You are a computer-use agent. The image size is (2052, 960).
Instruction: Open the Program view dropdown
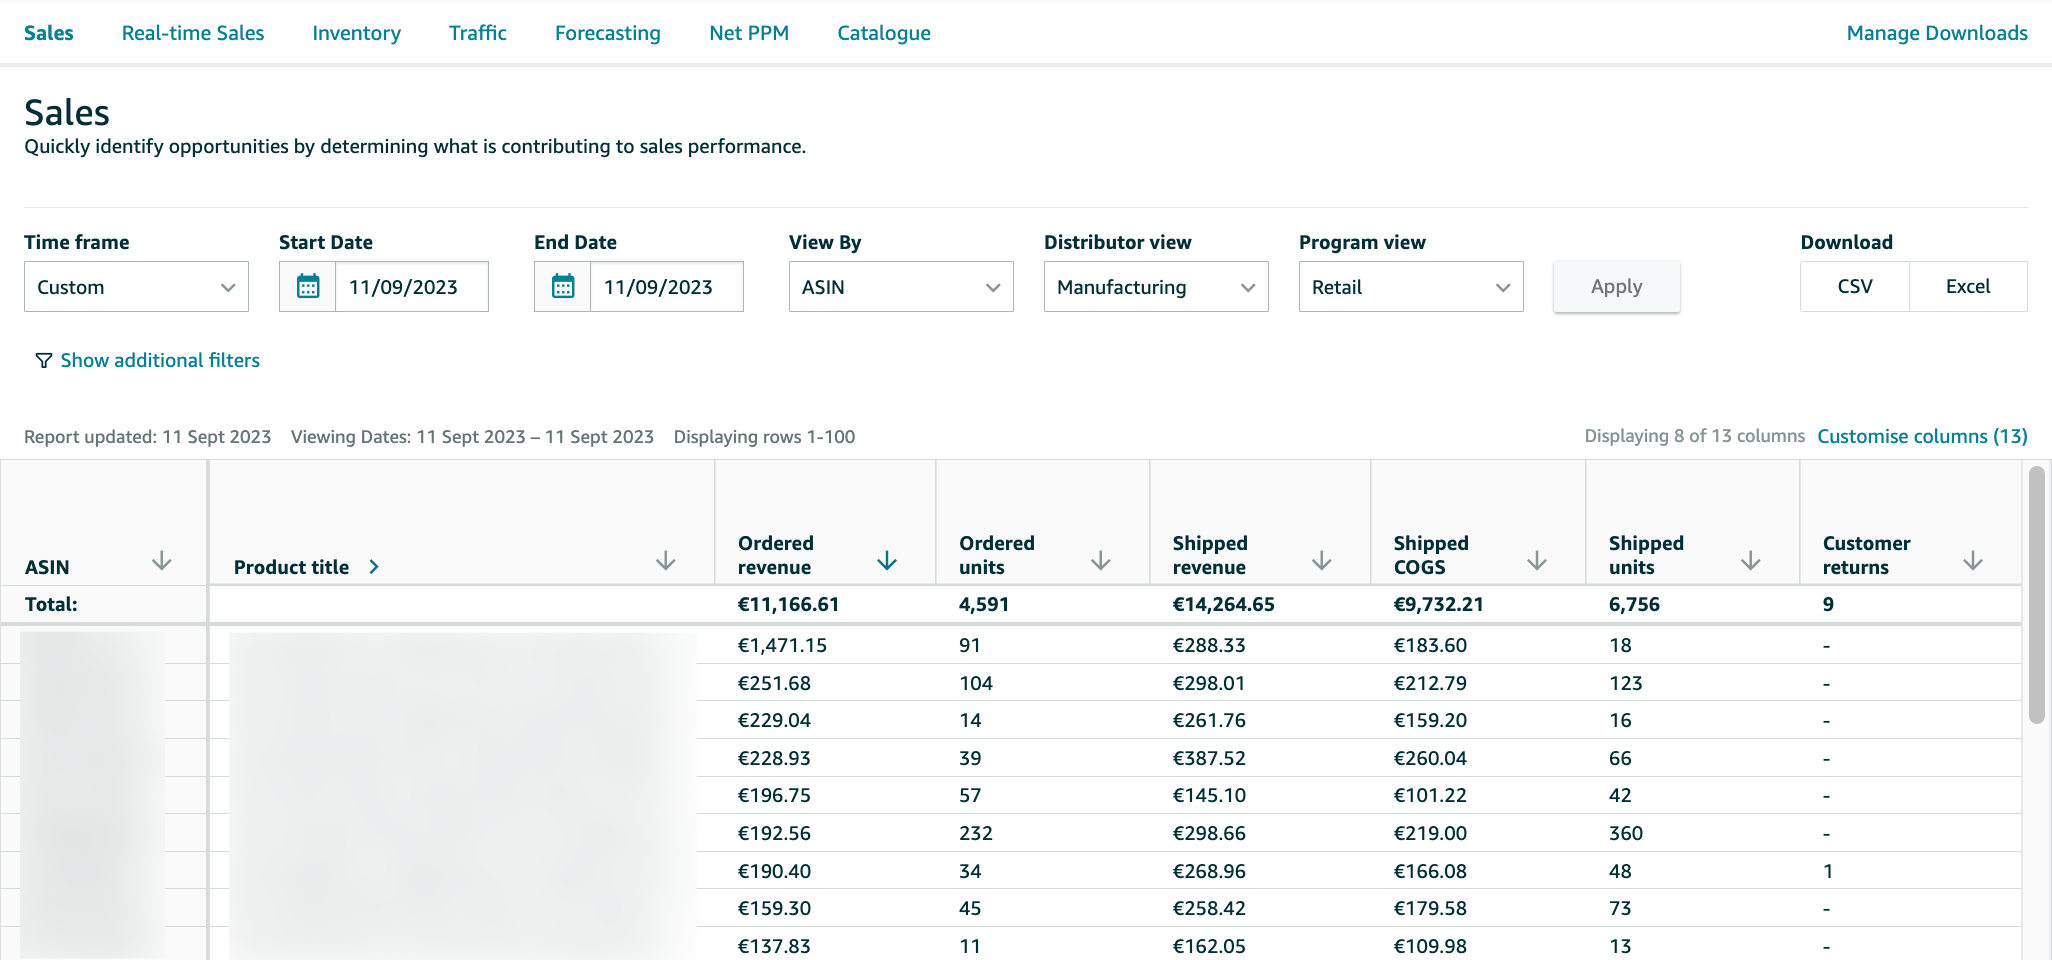pyautogui.click(x=1410, y=286)
